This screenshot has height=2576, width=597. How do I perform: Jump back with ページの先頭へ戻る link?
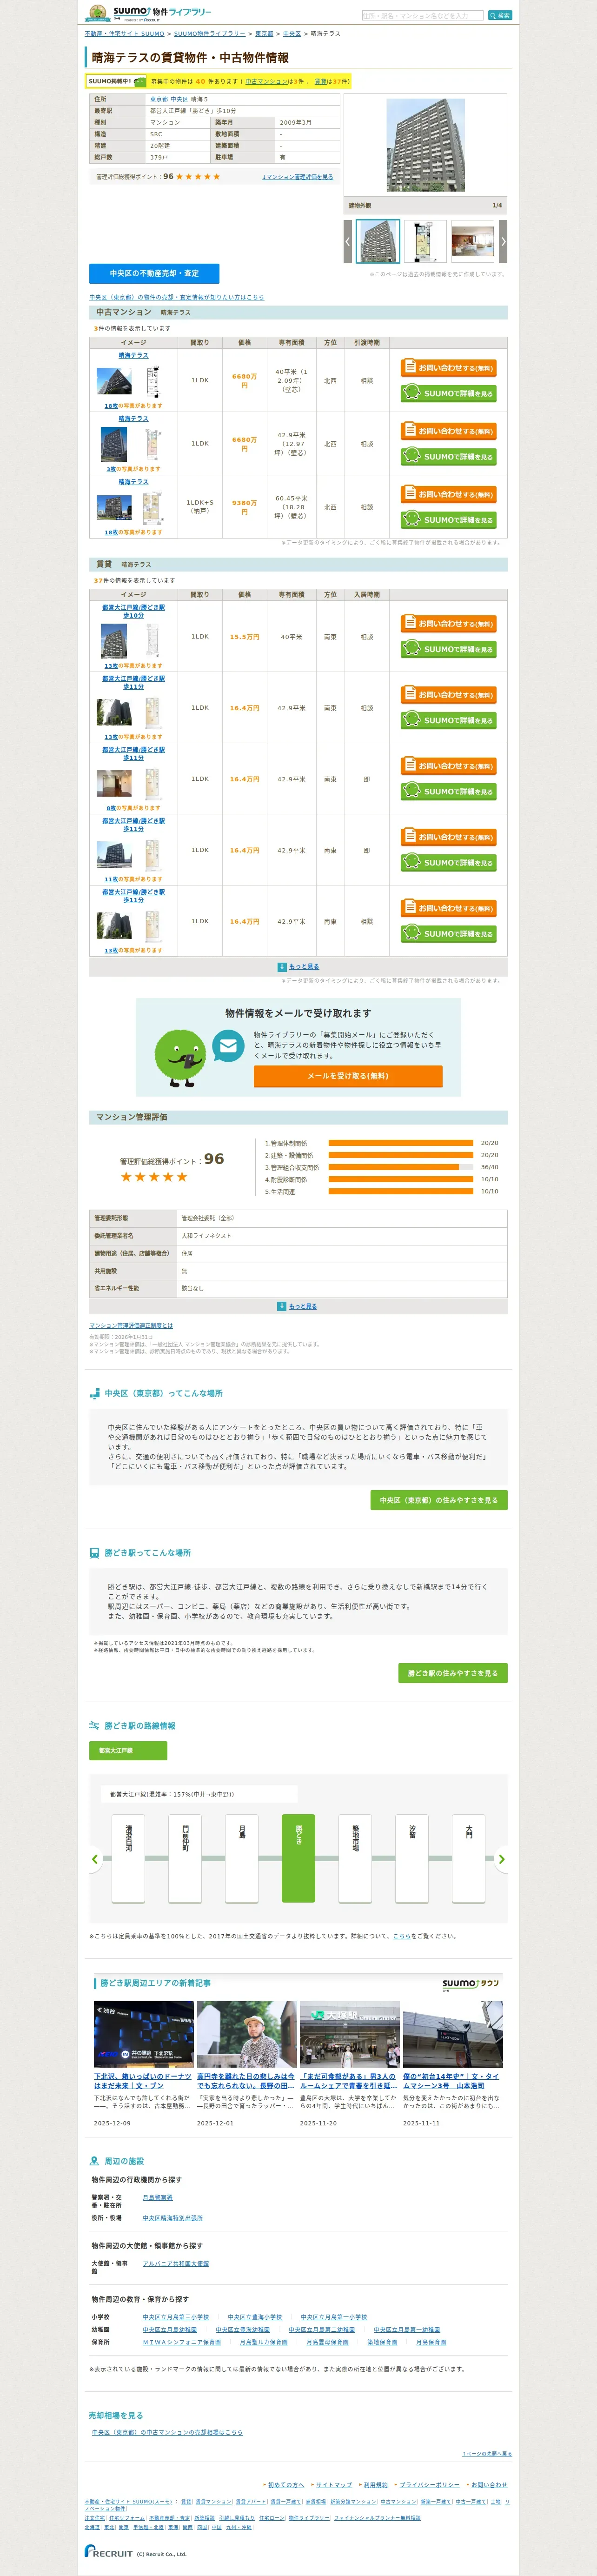click(487, 2454)
